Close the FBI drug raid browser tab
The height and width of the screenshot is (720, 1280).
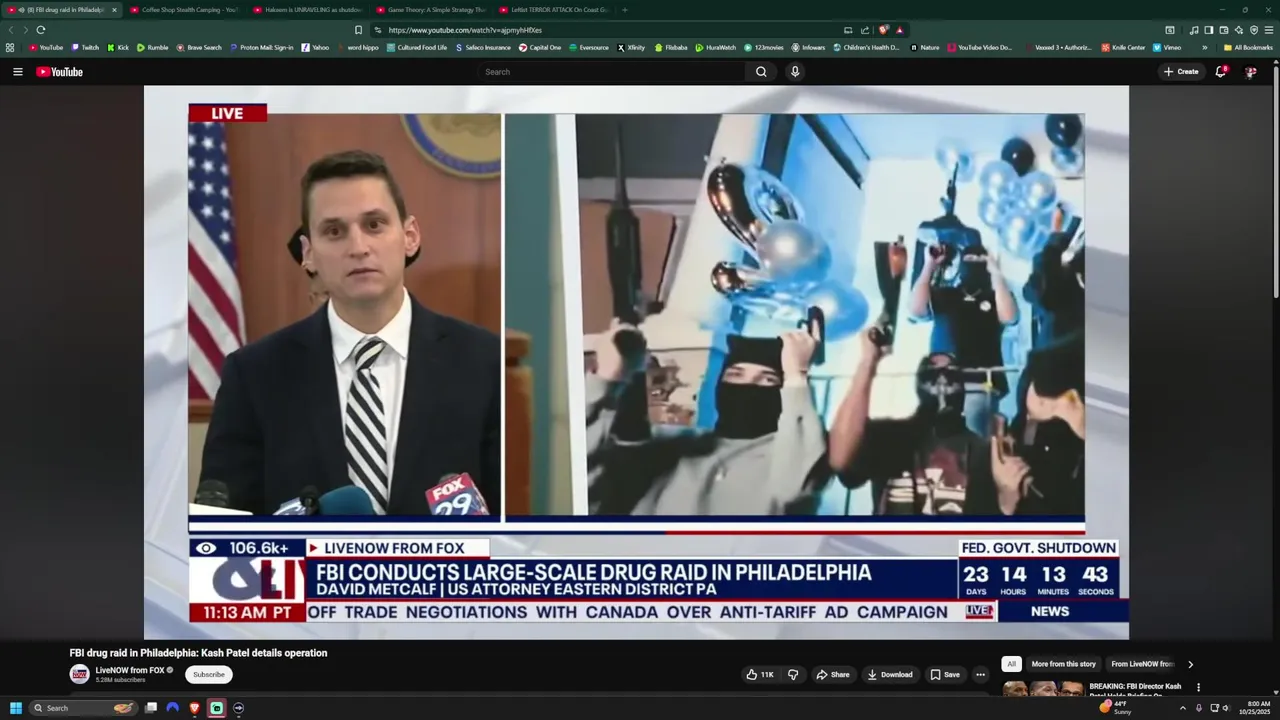114,10
